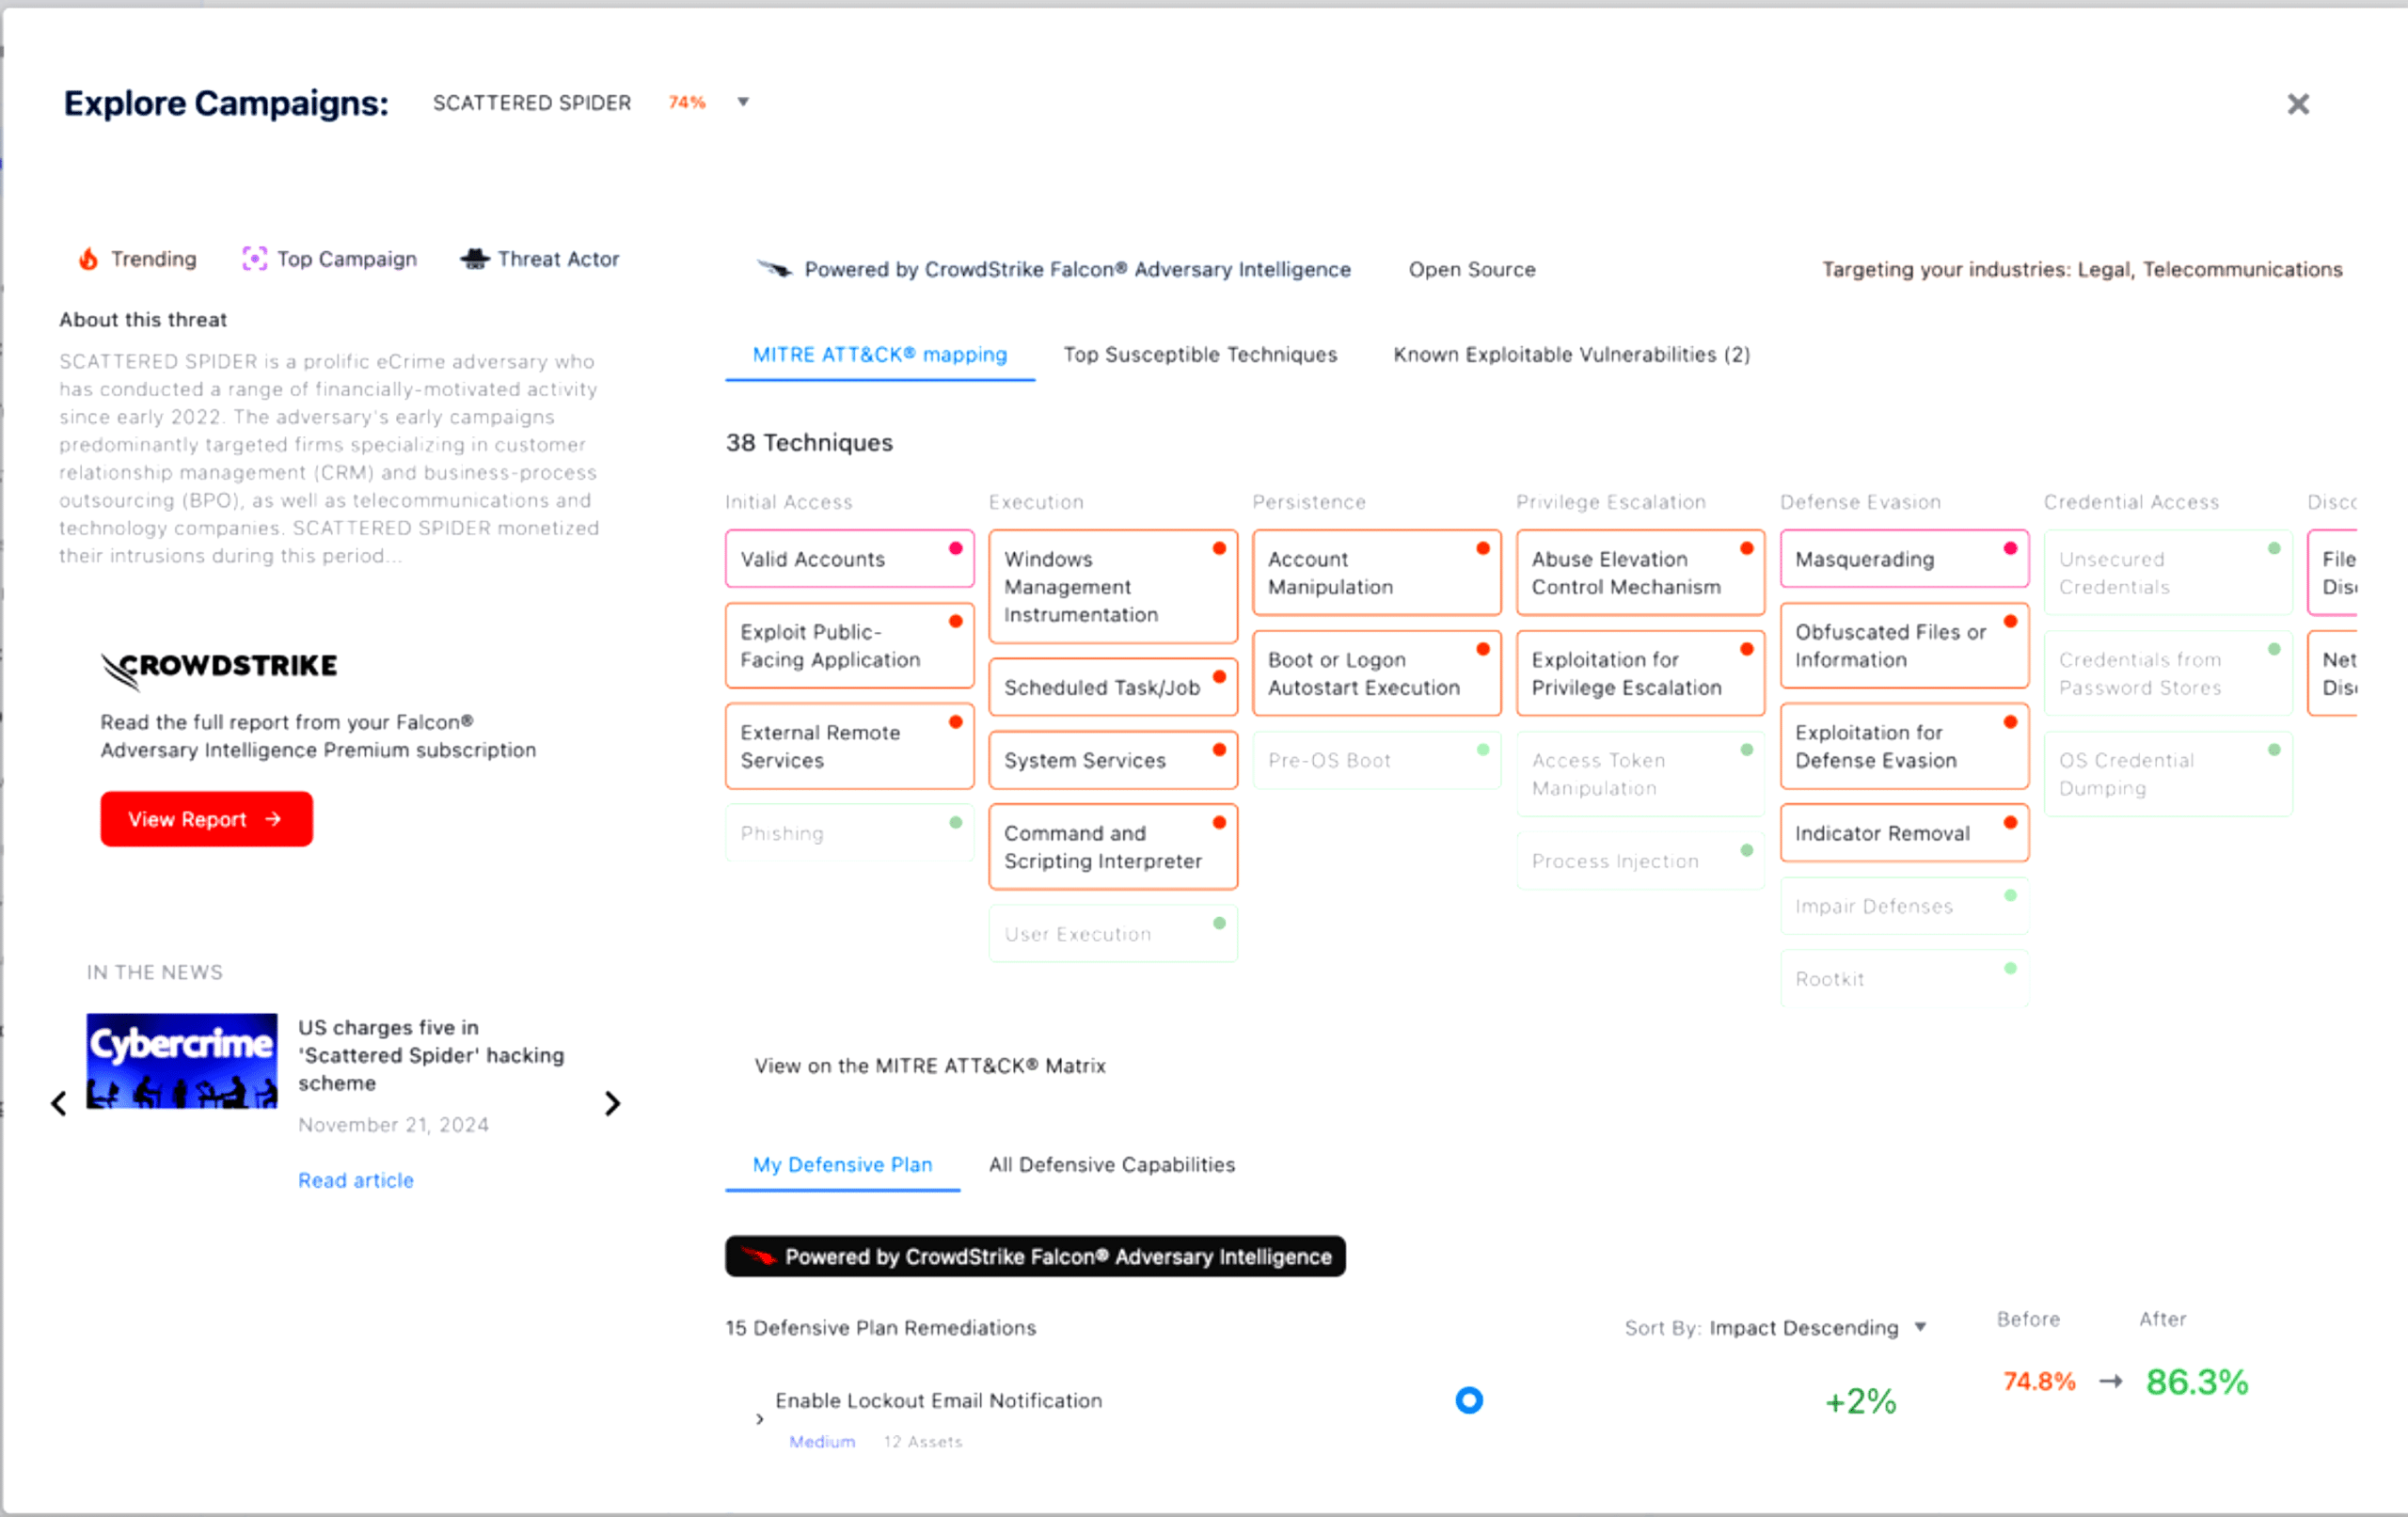Click the 86.3% after score
This screenshot has height=1517, width=2408.
click(x=2197, y=1382)
